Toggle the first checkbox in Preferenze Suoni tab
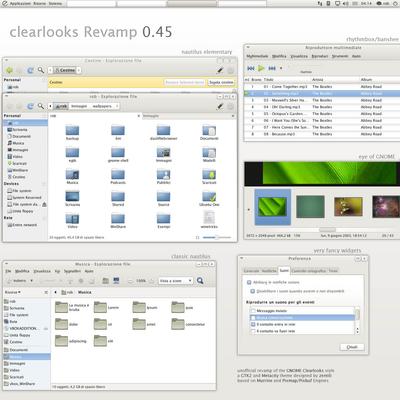Image resolution: width=400 pixels, height=400 pixels. [249, 282]
